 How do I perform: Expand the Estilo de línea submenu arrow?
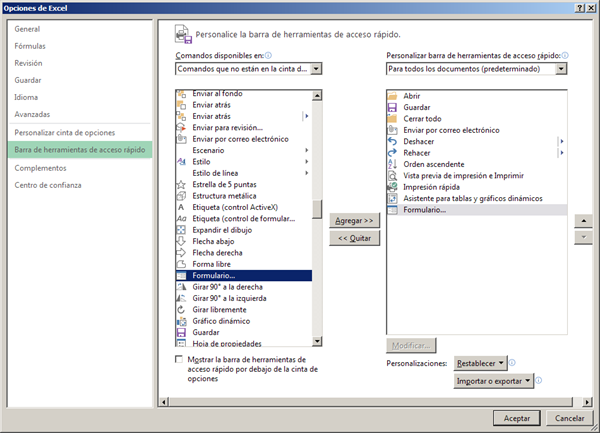pyautogui.click(x=307, y=173)
